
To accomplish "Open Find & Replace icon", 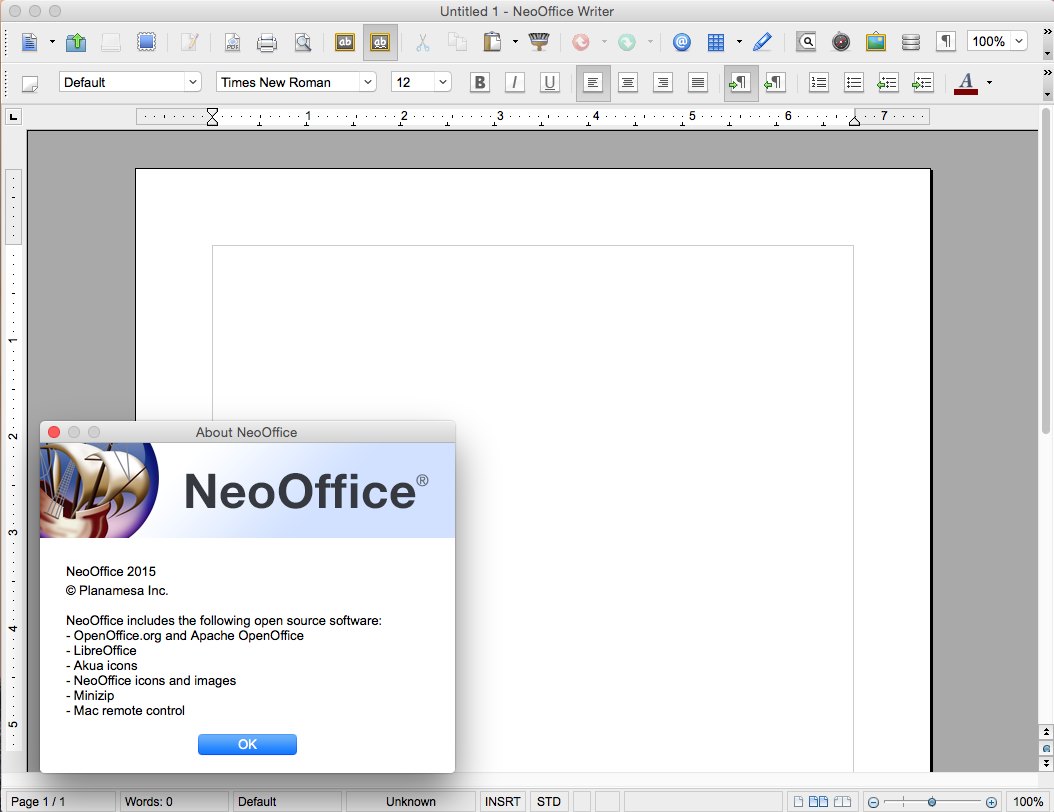I will tap(806, 42).
